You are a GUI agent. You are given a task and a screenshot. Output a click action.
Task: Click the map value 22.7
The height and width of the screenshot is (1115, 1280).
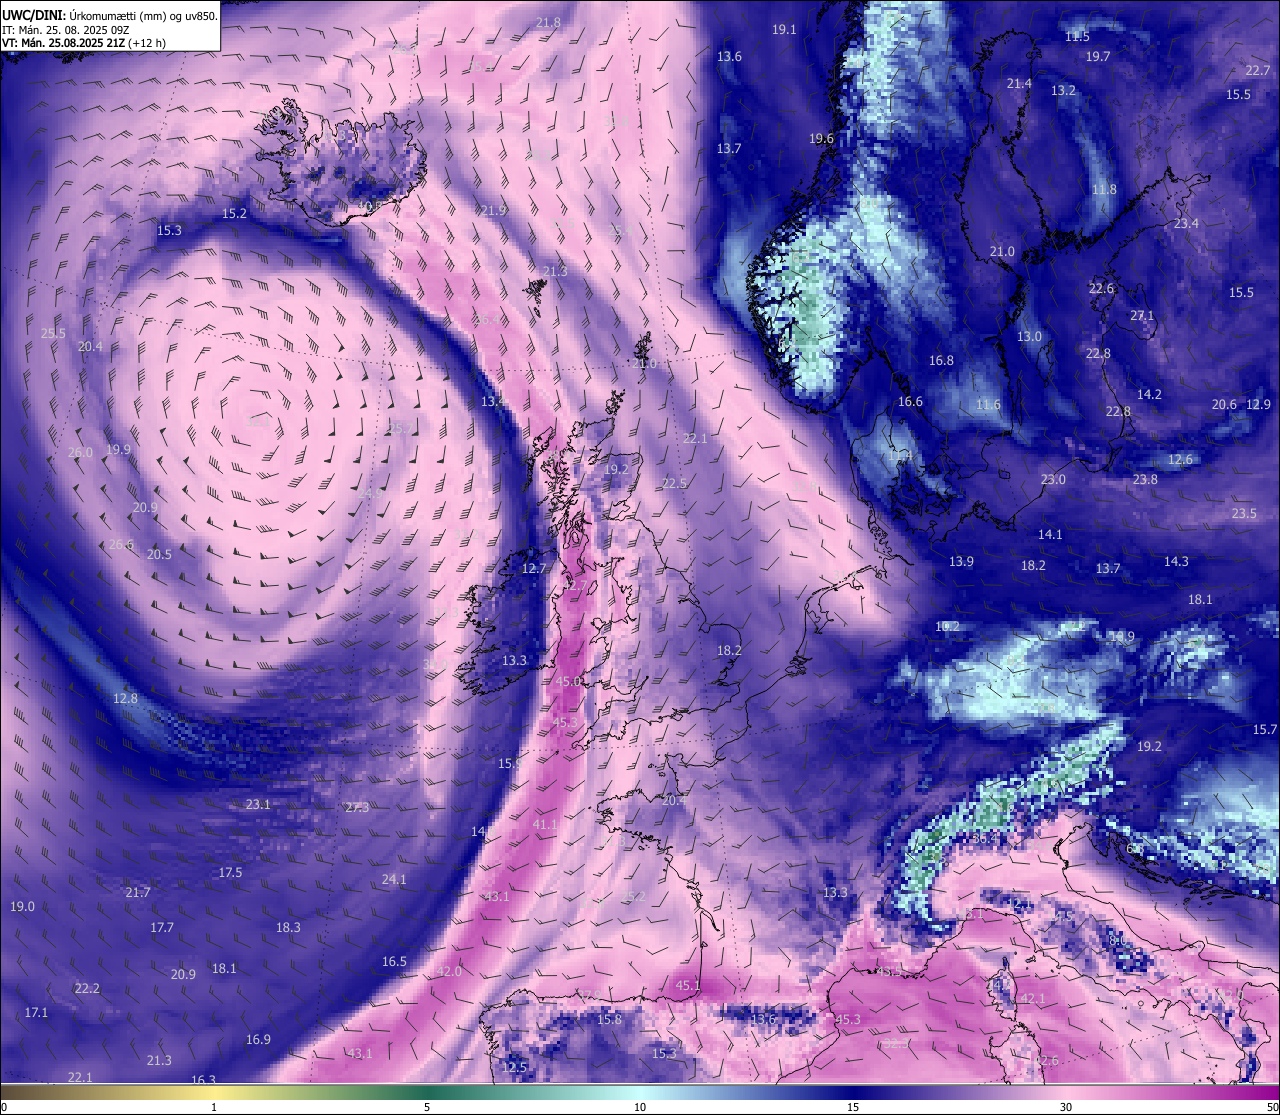[1258, 71]
